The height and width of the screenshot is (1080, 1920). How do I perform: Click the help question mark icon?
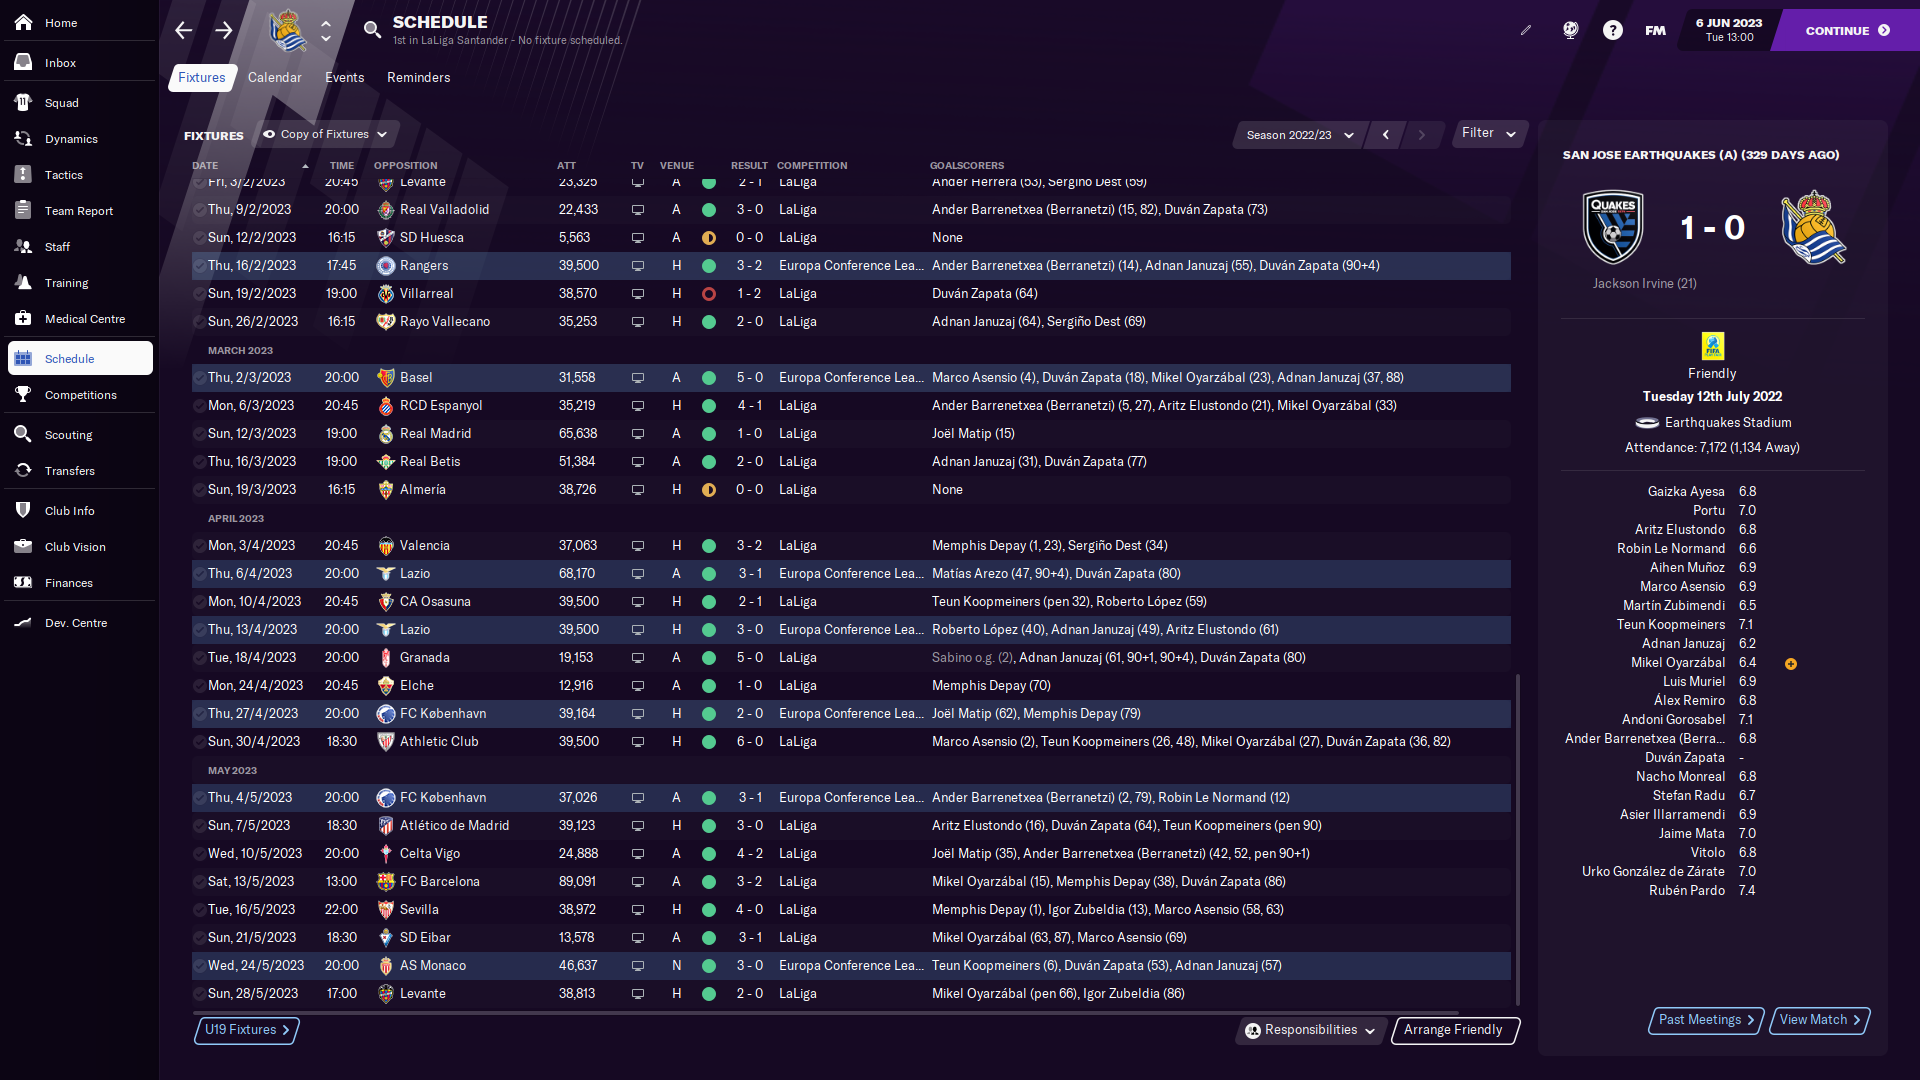(x=1612, y=31)
